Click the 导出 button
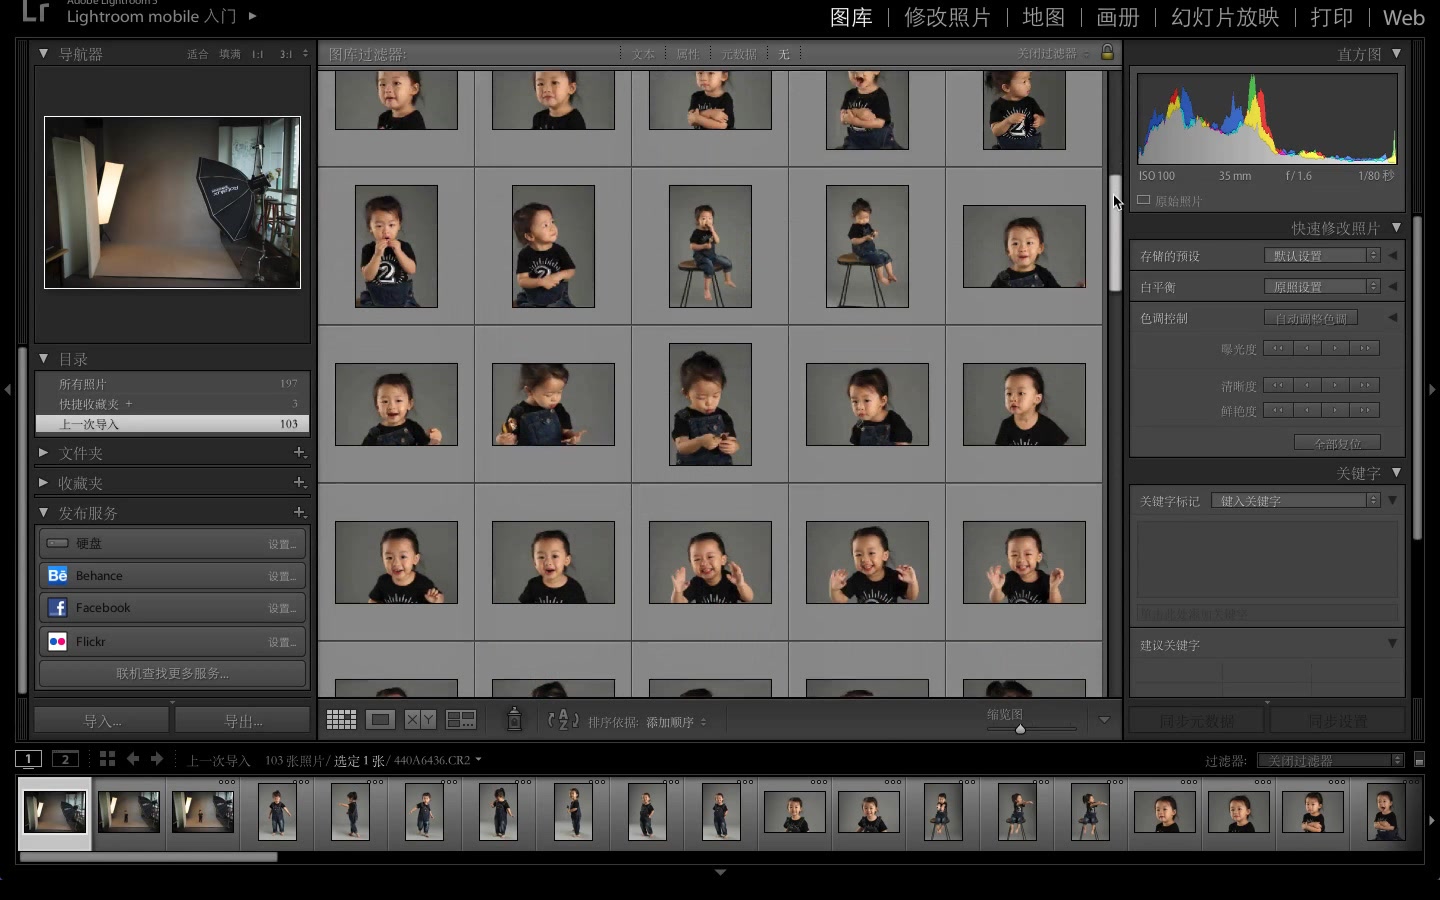This screenshot has height=900, width=1440. coord(243,721)
